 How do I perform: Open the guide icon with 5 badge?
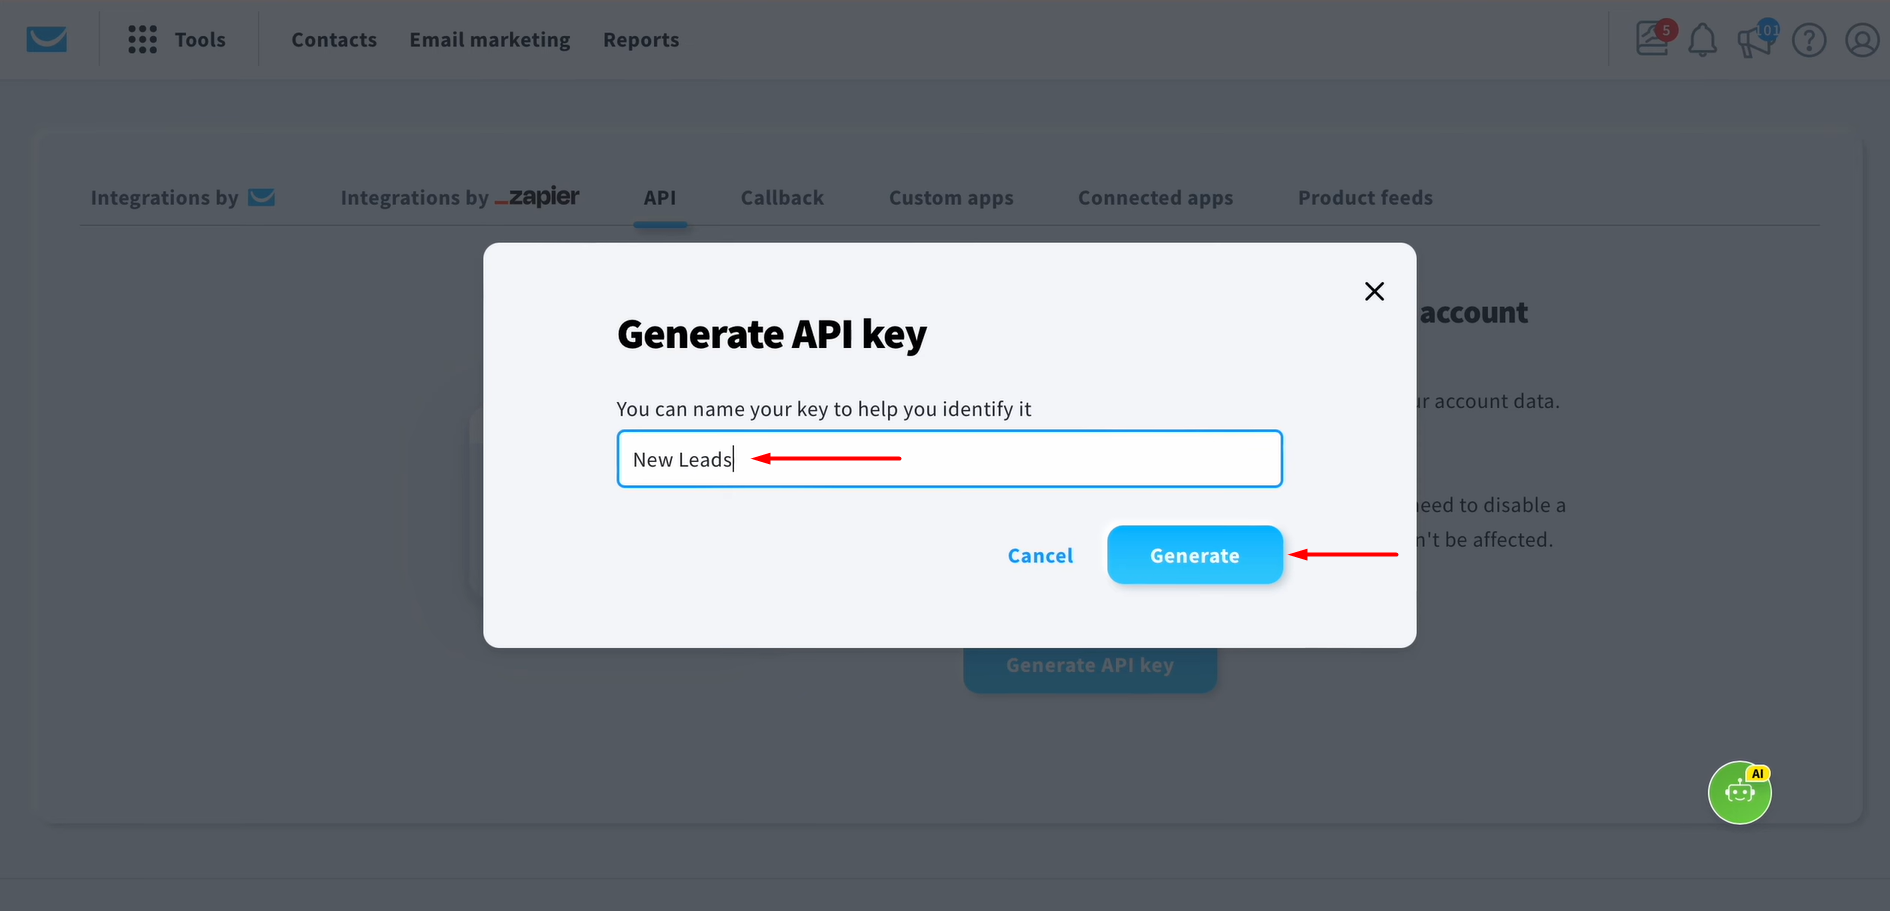coord(1651,40)
